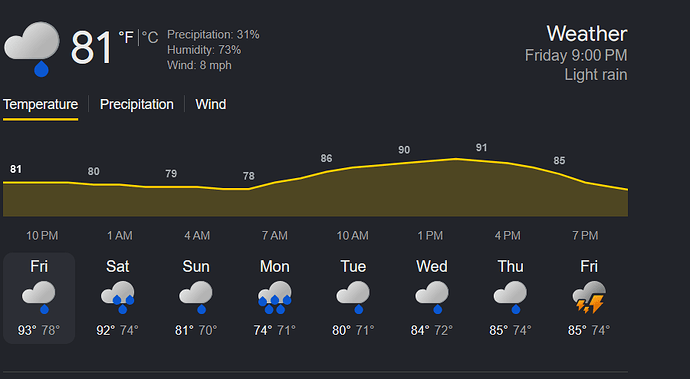Select Saturday's double raindrop cloud icon
The height and width of the screenshot is (379, 690).
[117, 297]
